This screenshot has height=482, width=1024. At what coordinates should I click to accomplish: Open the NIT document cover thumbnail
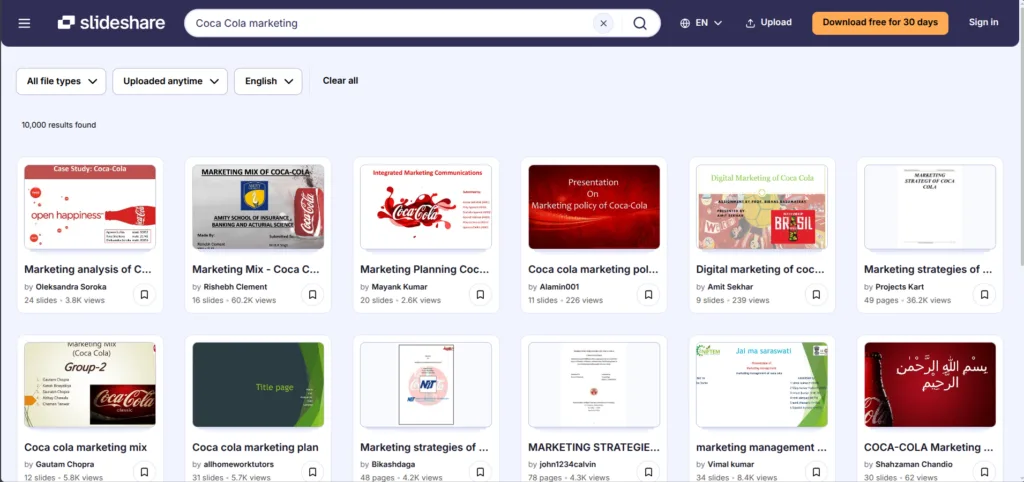pyautogui.click(x=426, y=385)
